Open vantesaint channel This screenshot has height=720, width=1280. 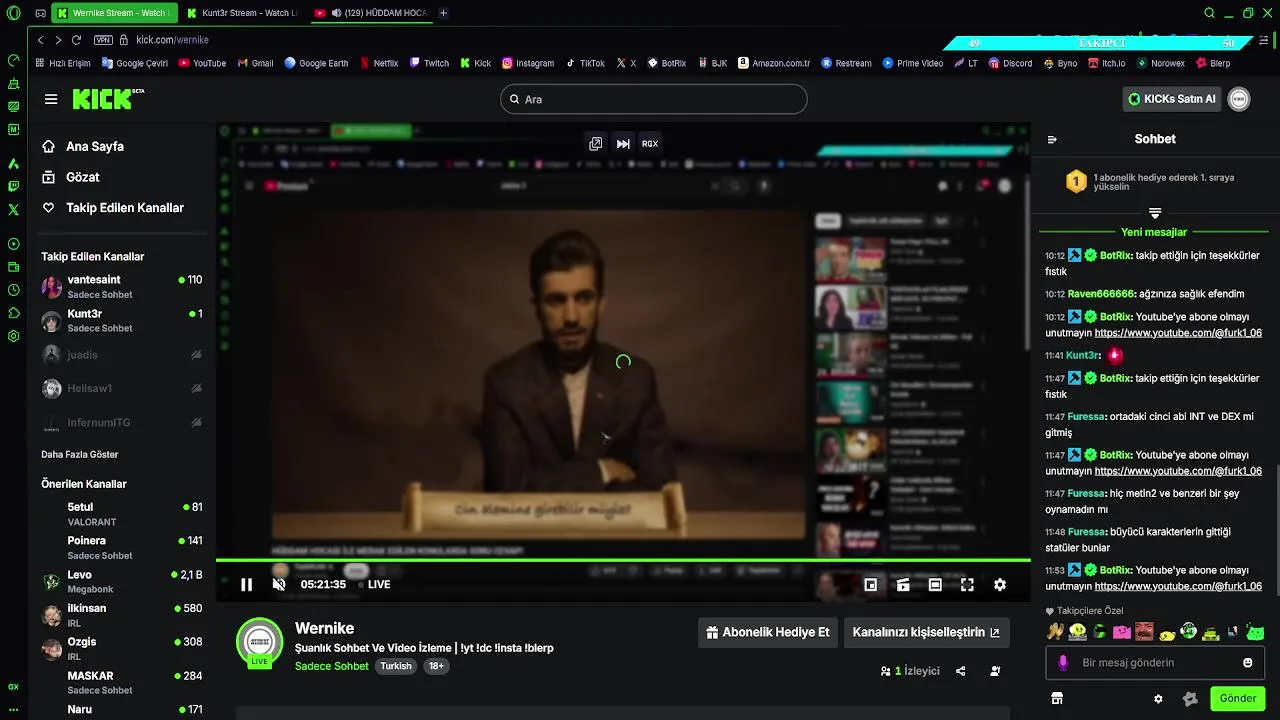[x=121, y=287]
